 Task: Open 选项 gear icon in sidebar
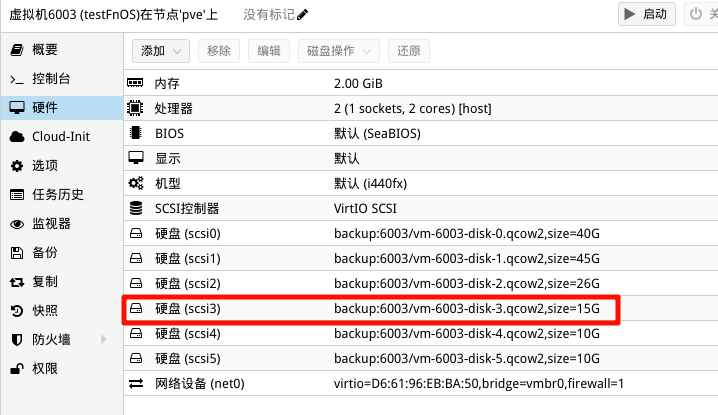[17, 165]
